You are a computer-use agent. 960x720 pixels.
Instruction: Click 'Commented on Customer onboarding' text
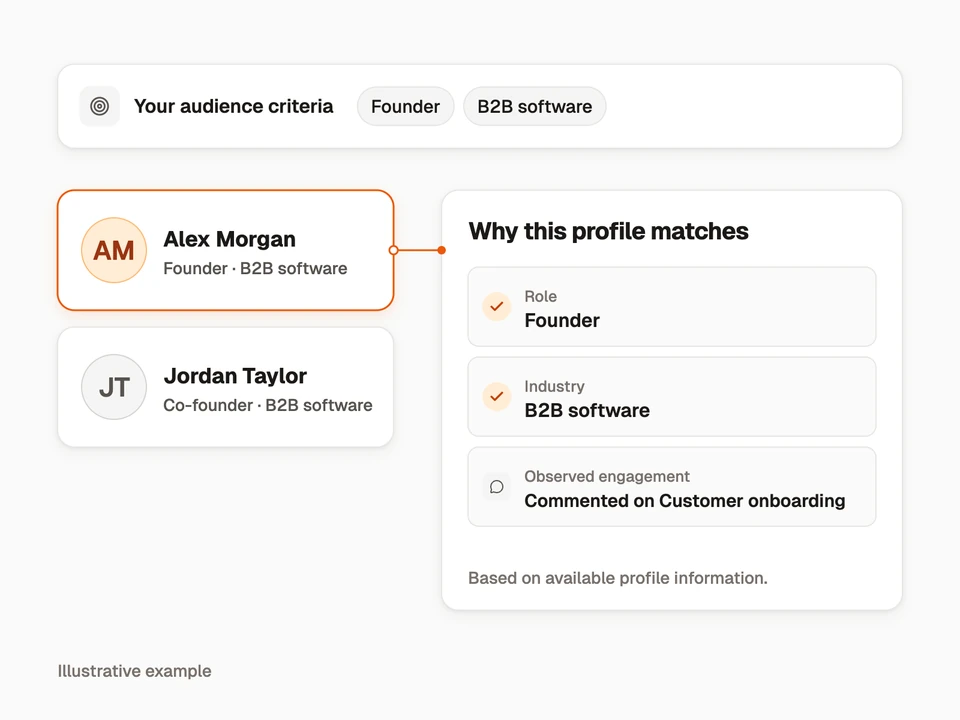[684, 501]
